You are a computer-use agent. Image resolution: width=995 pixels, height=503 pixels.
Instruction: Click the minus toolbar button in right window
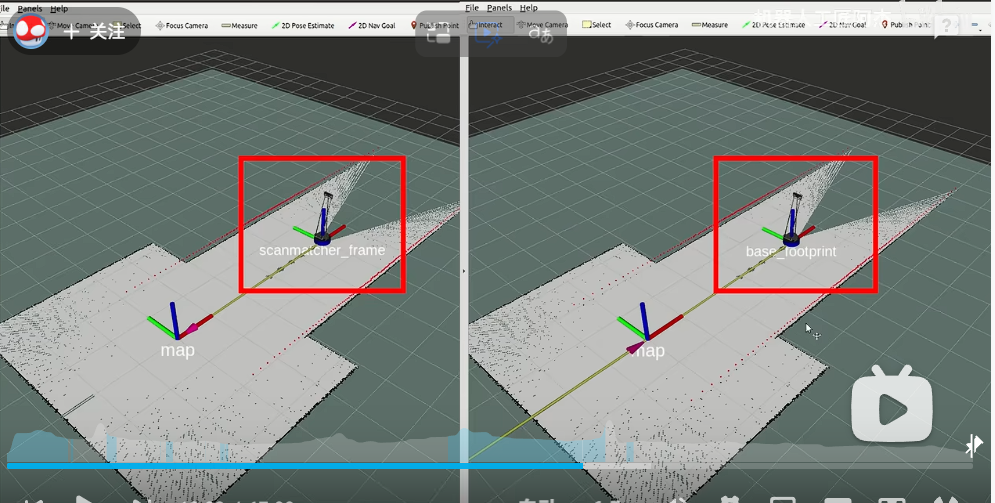975,25
